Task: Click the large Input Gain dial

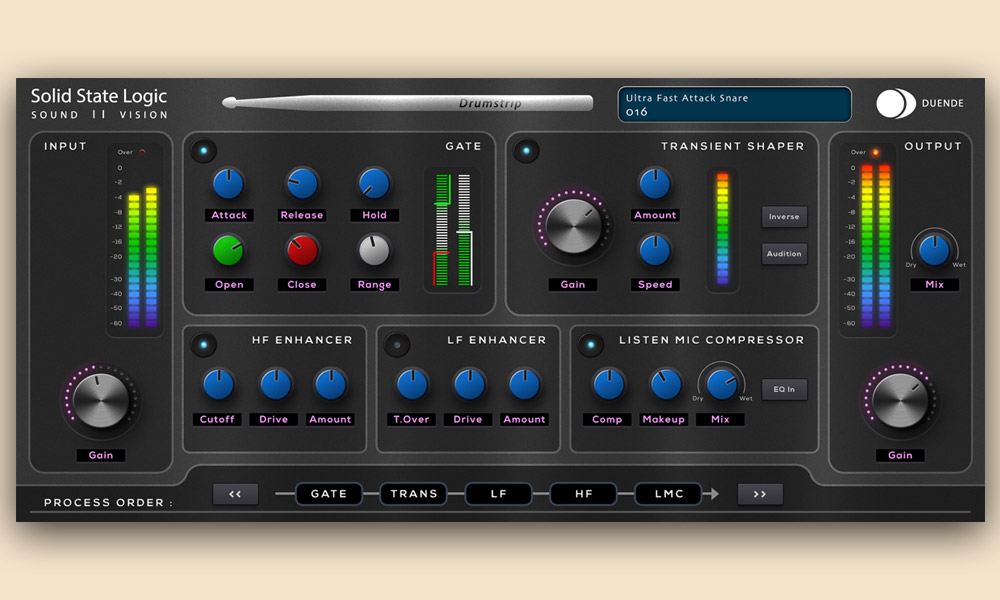Action: pyautogui.click(x=101, y=402)
